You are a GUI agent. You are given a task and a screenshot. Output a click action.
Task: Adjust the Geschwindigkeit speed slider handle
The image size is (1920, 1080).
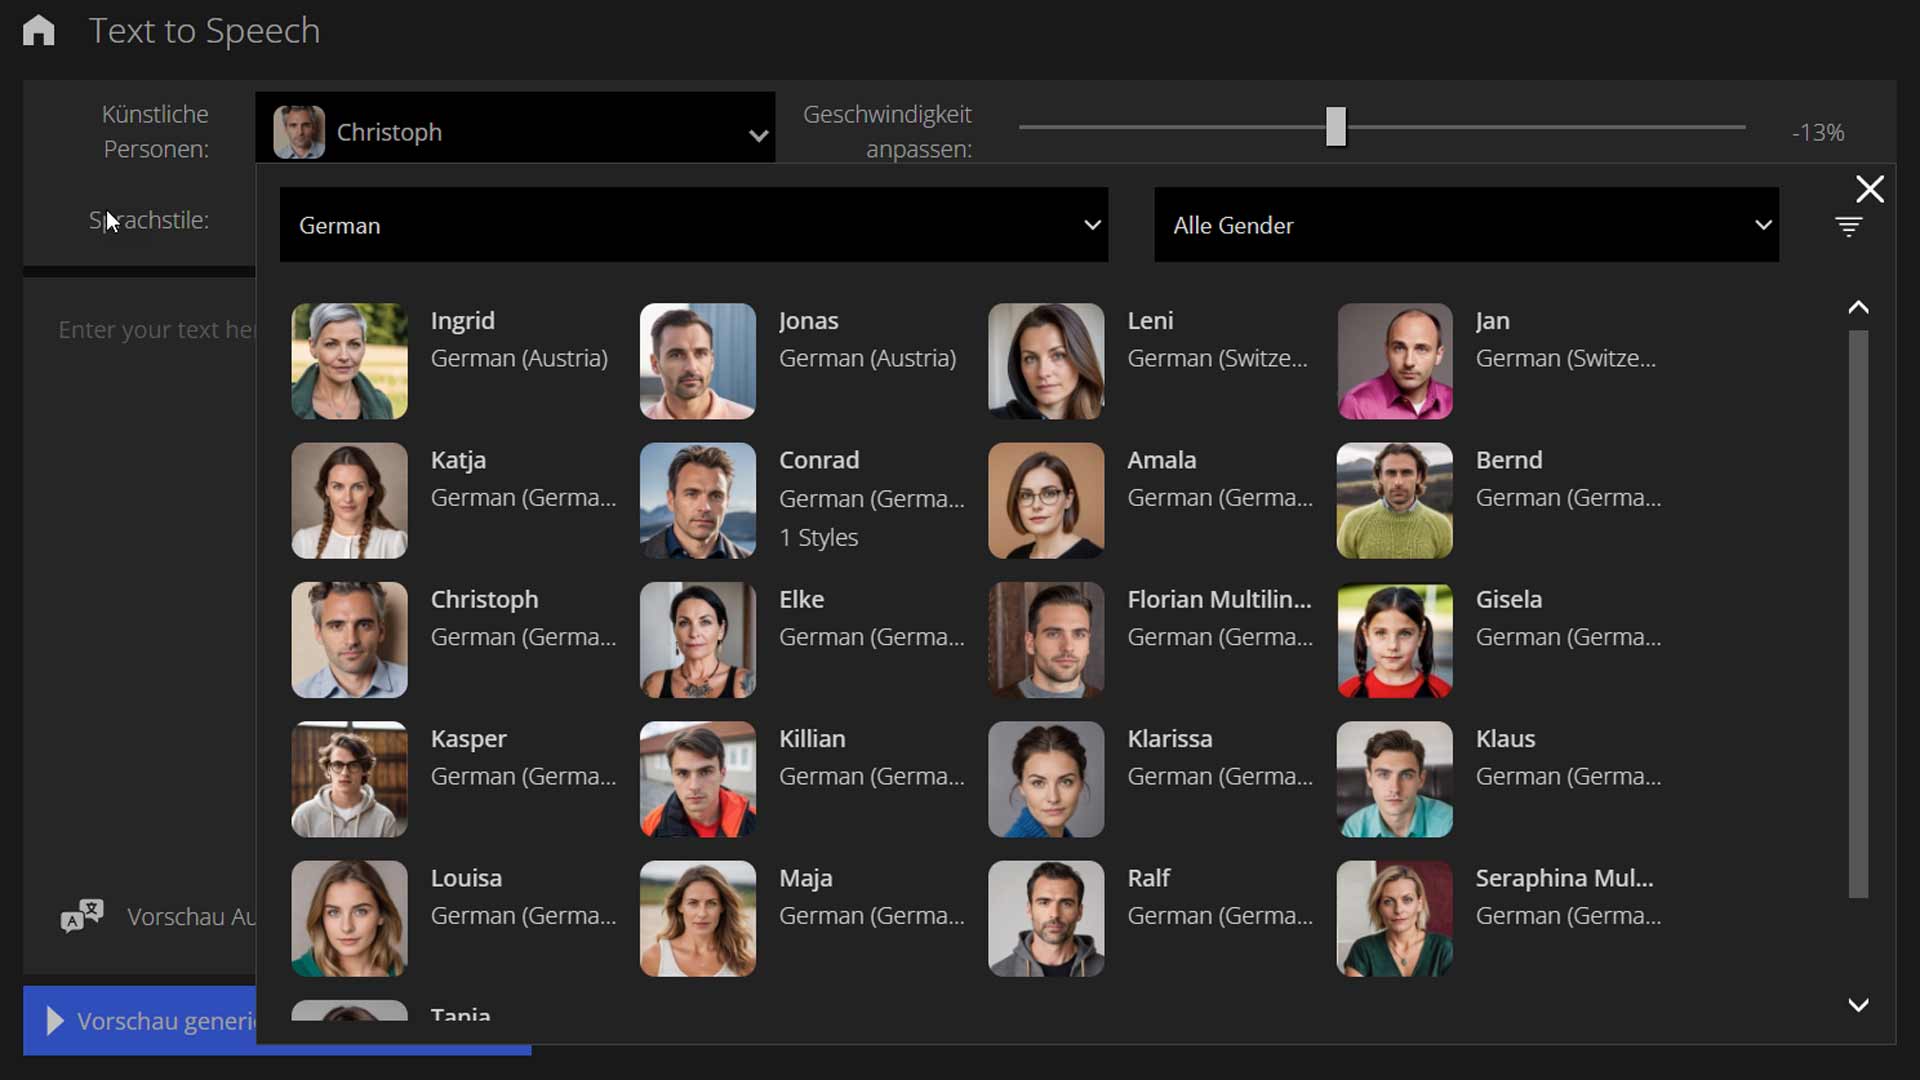point(1335,127)
